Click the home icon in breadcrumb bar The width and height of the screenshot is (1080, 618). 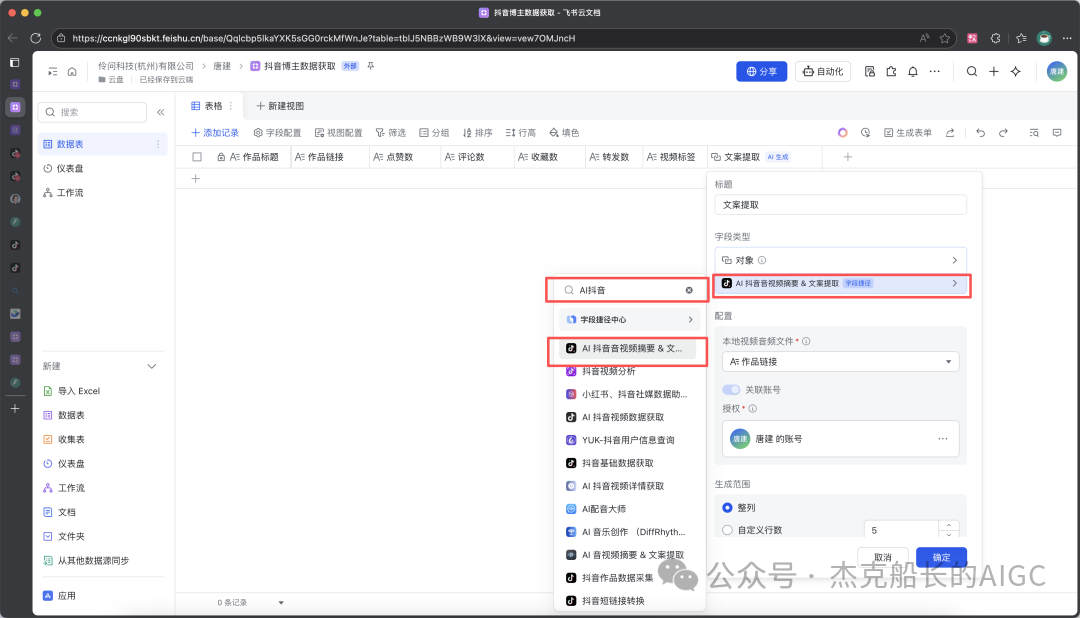(x=72, y=72)
